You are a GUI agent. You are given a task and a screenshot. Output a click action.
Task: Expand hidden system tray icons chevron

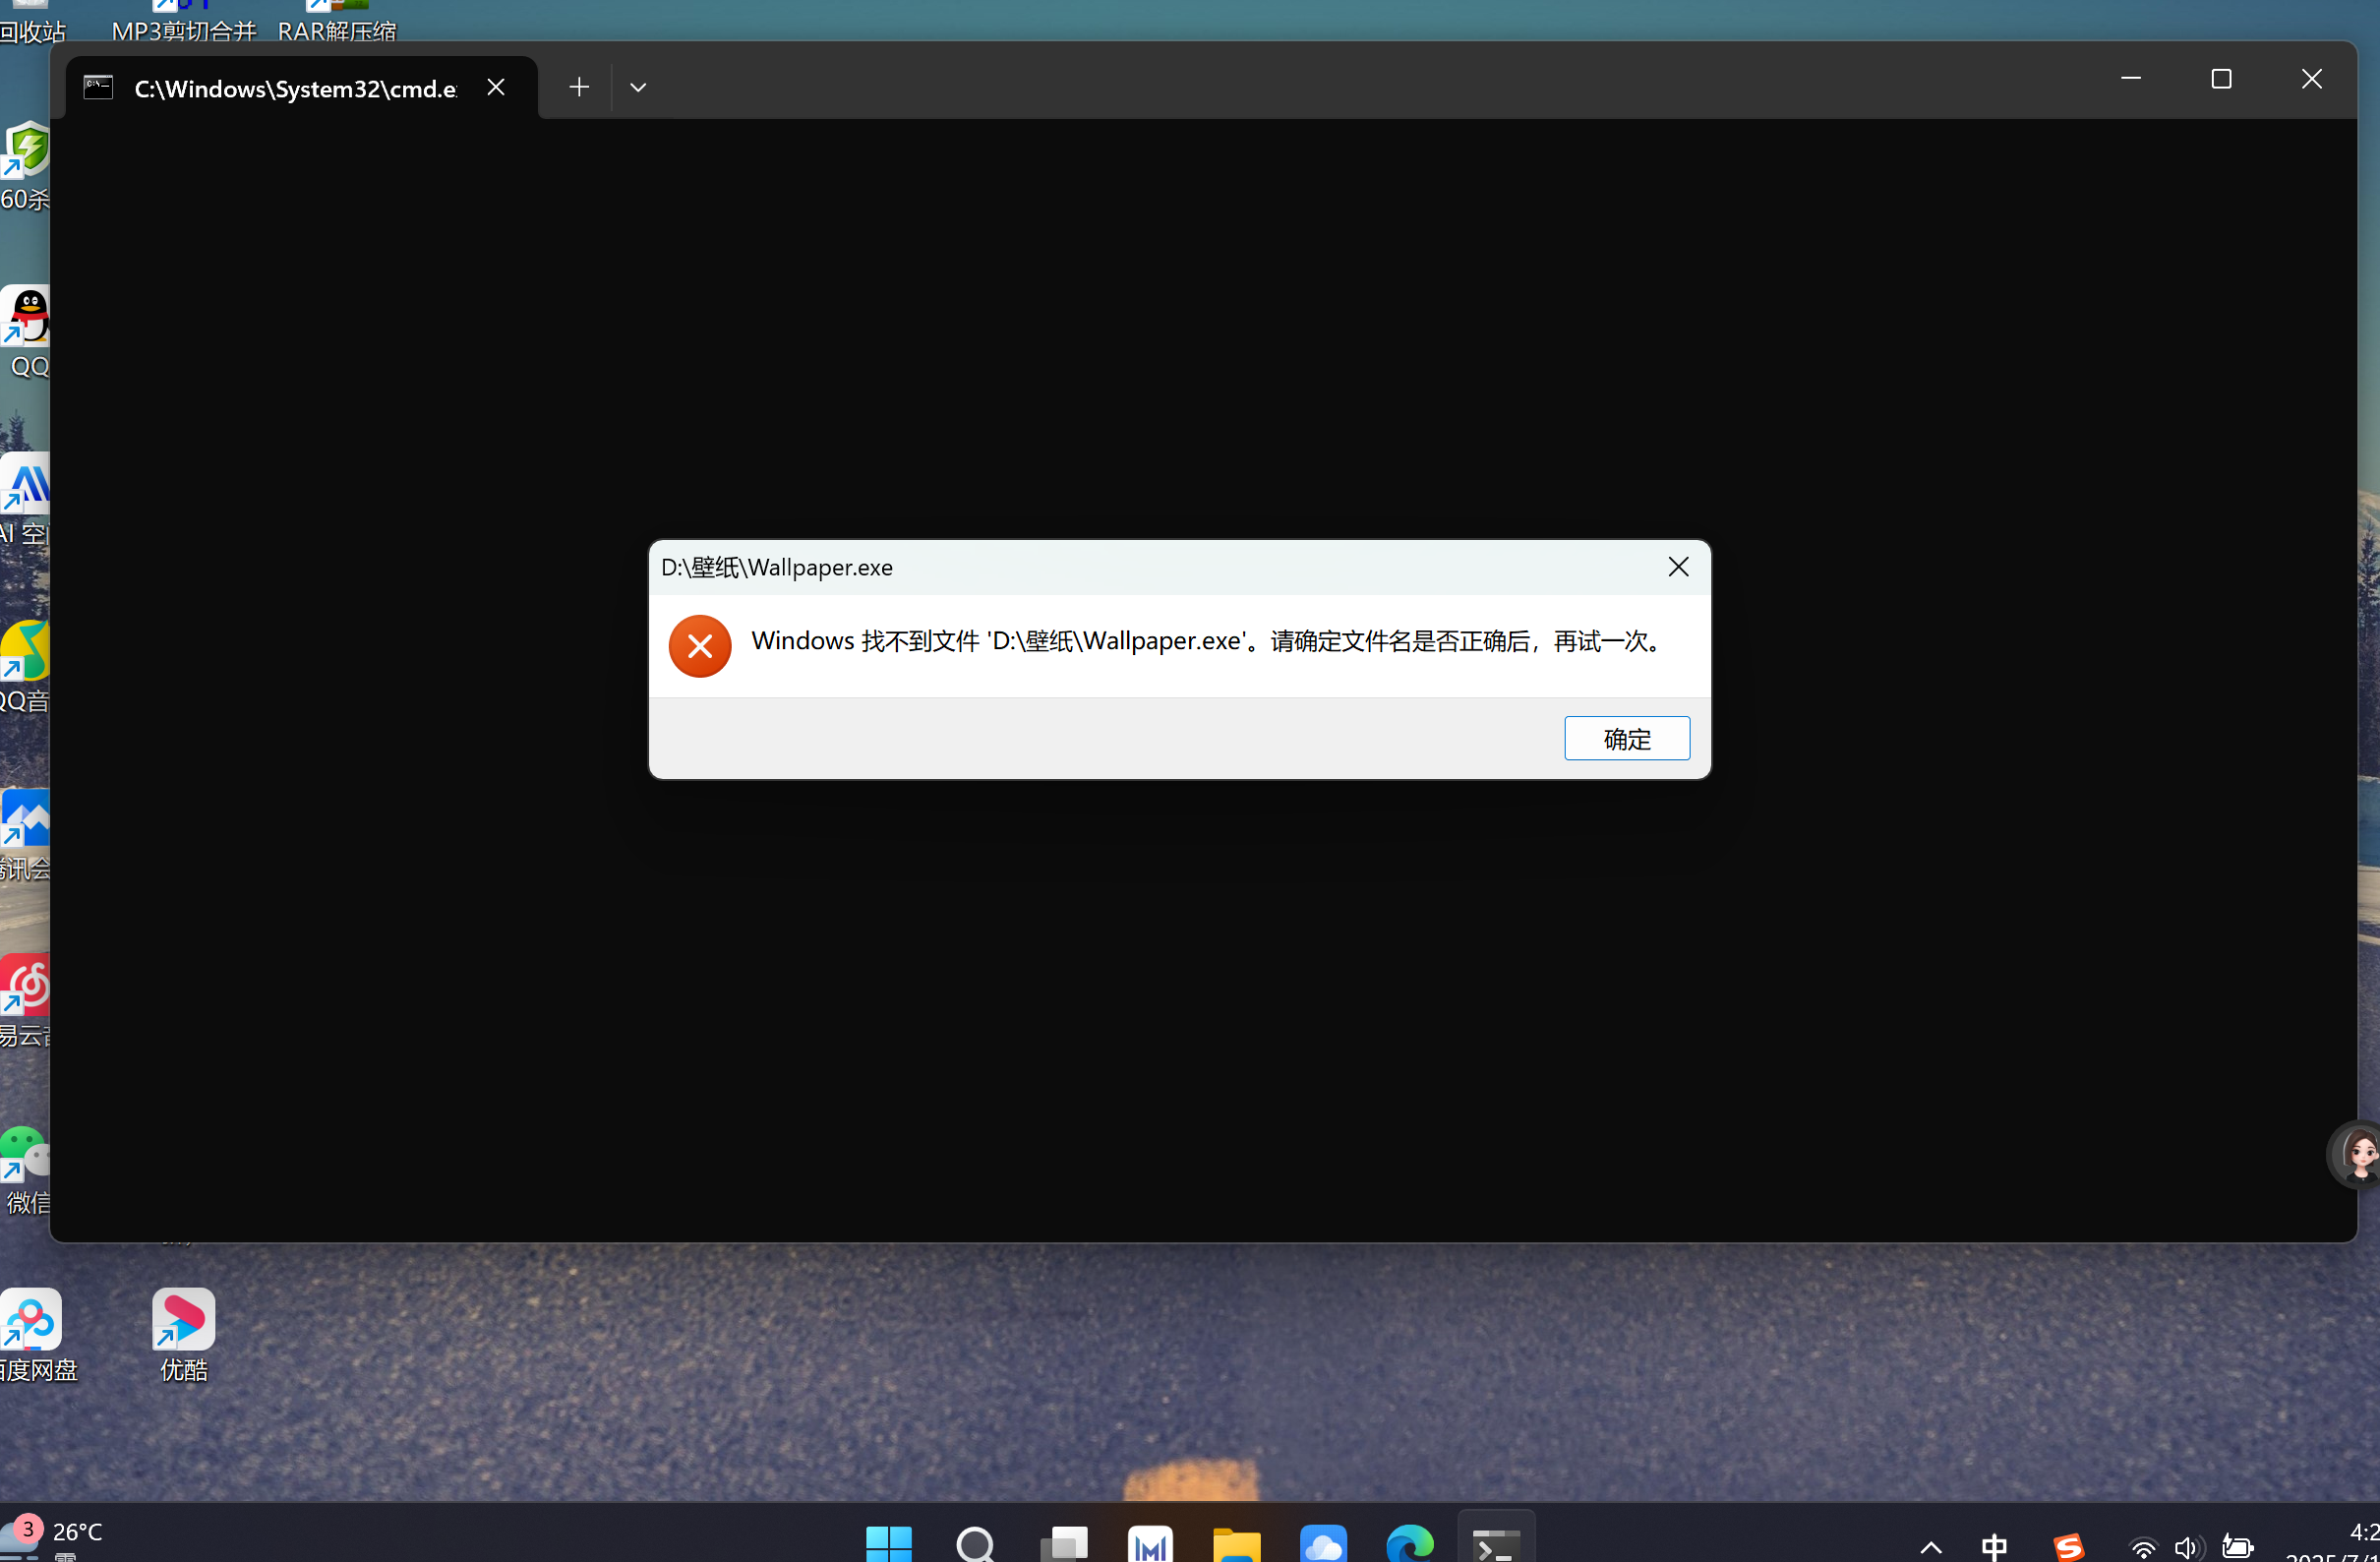click(x=1931, y=1547)
